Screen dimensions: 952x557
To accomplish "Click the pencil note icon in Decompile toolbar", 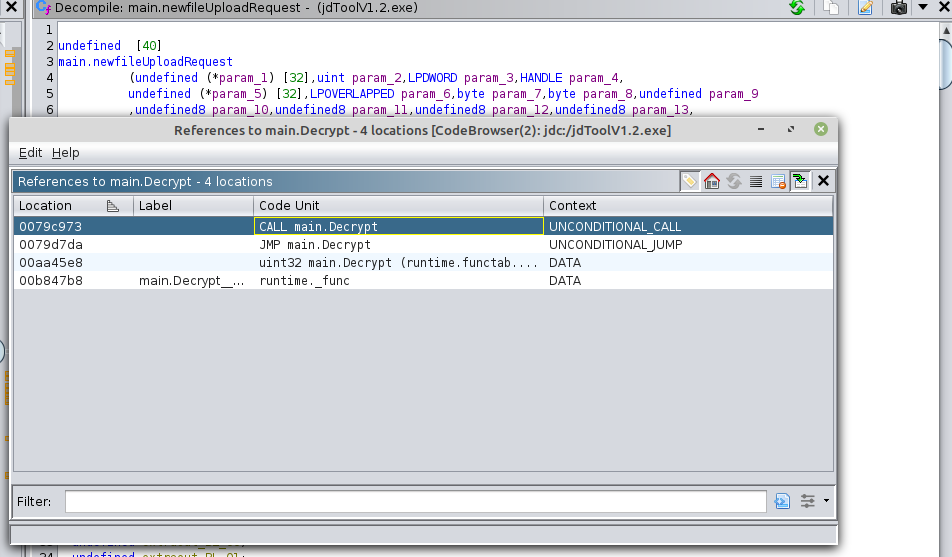I will (865, 8).
